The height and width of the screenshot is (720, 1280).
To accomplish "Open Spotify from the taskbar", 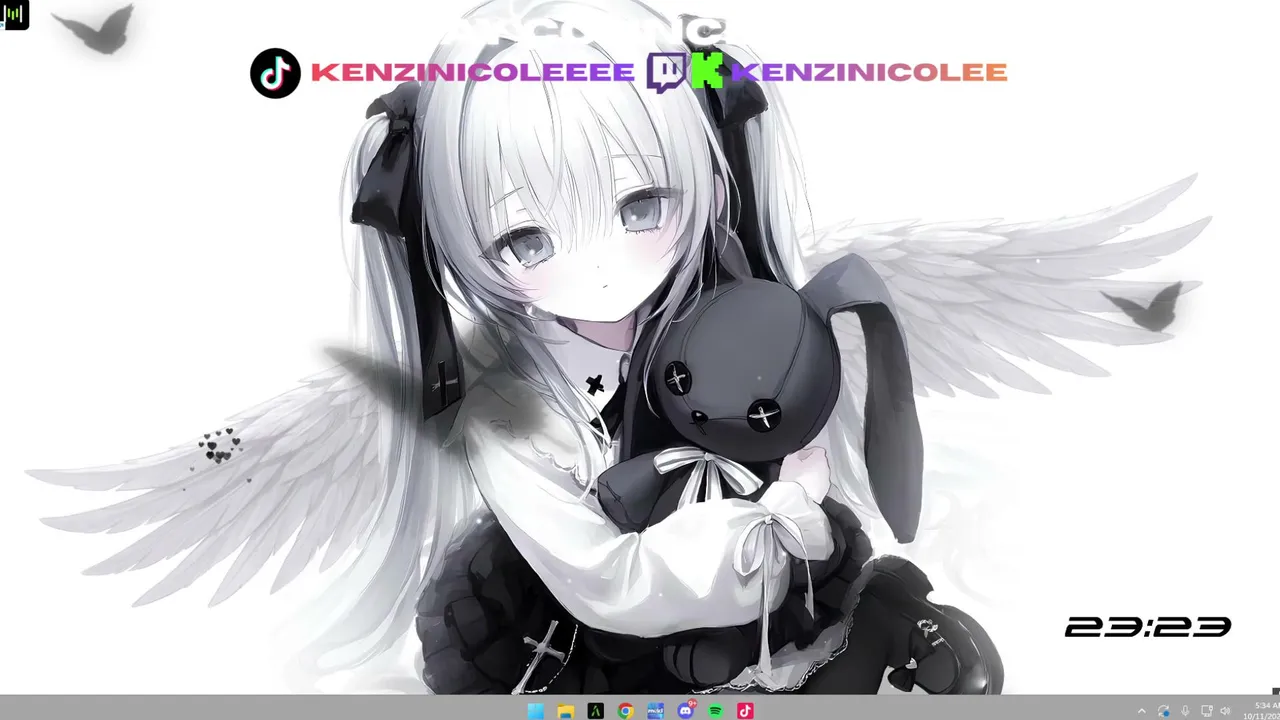I will tap(716, 711).
